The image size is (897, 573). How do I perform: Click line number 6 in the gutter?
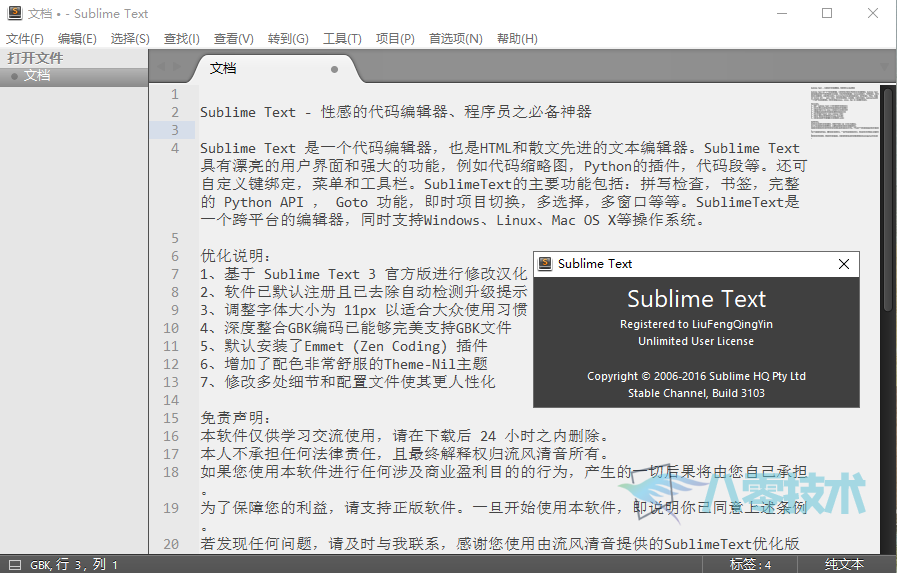coord(175,256)
